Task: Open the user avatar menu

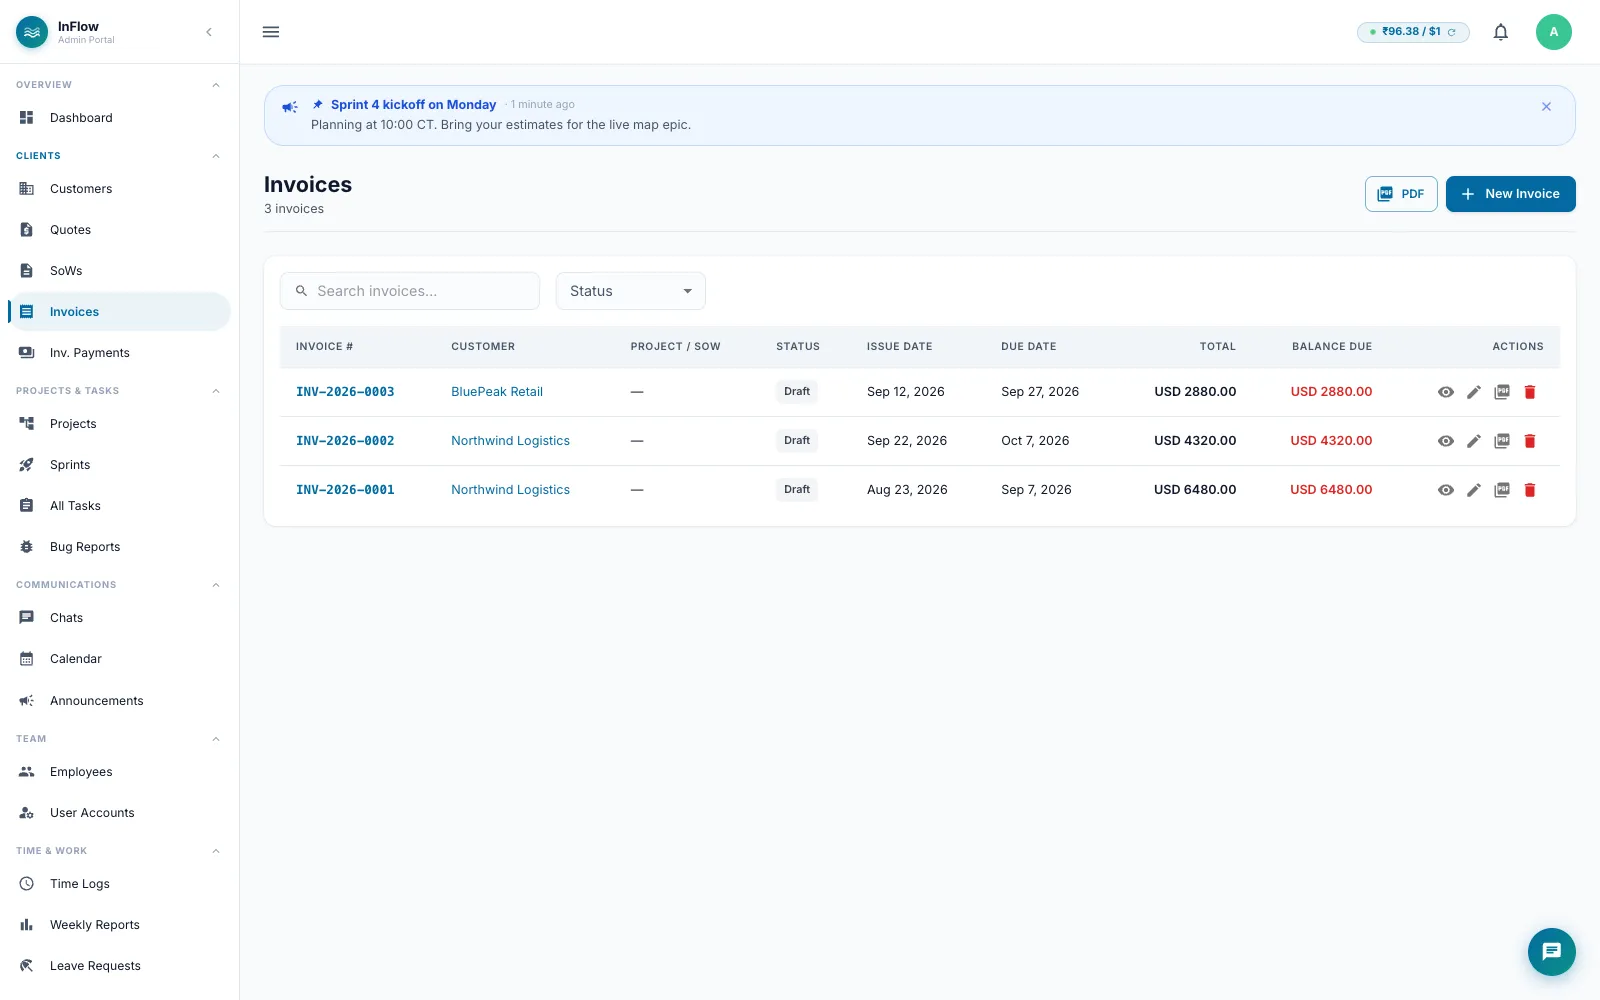Action: tap(1554, 32)
